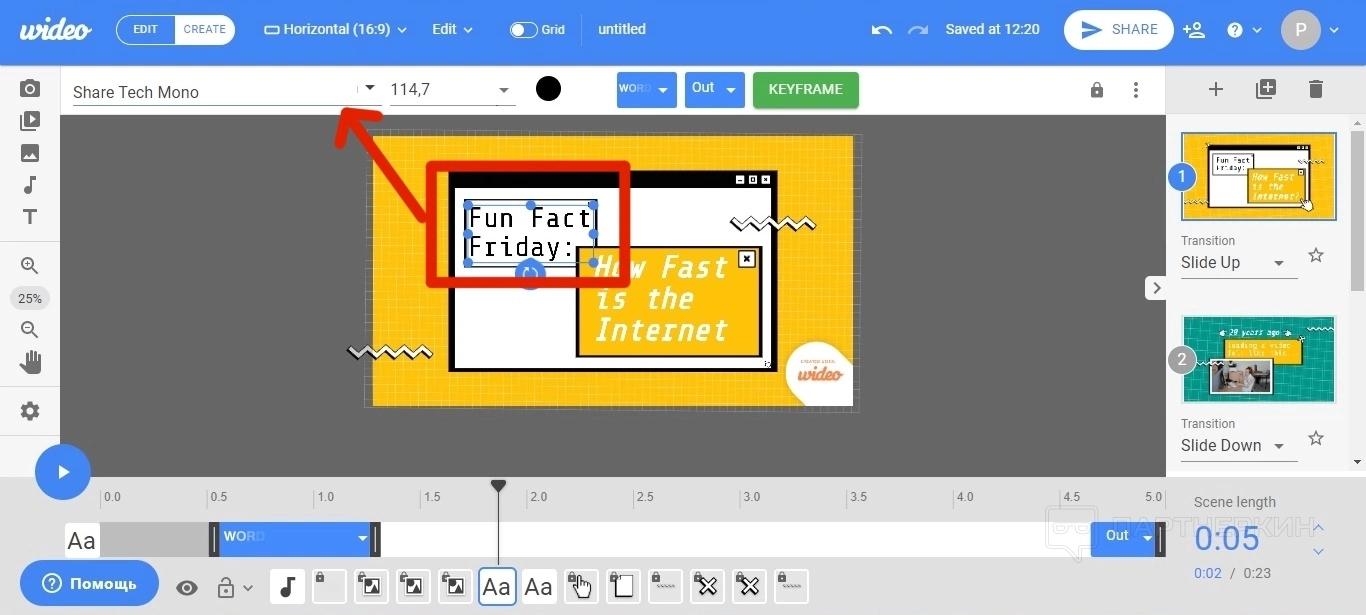This screenshot has width=1366, height=615.
Task: Click the SHARE button
Action: (x=1118, y=30)
